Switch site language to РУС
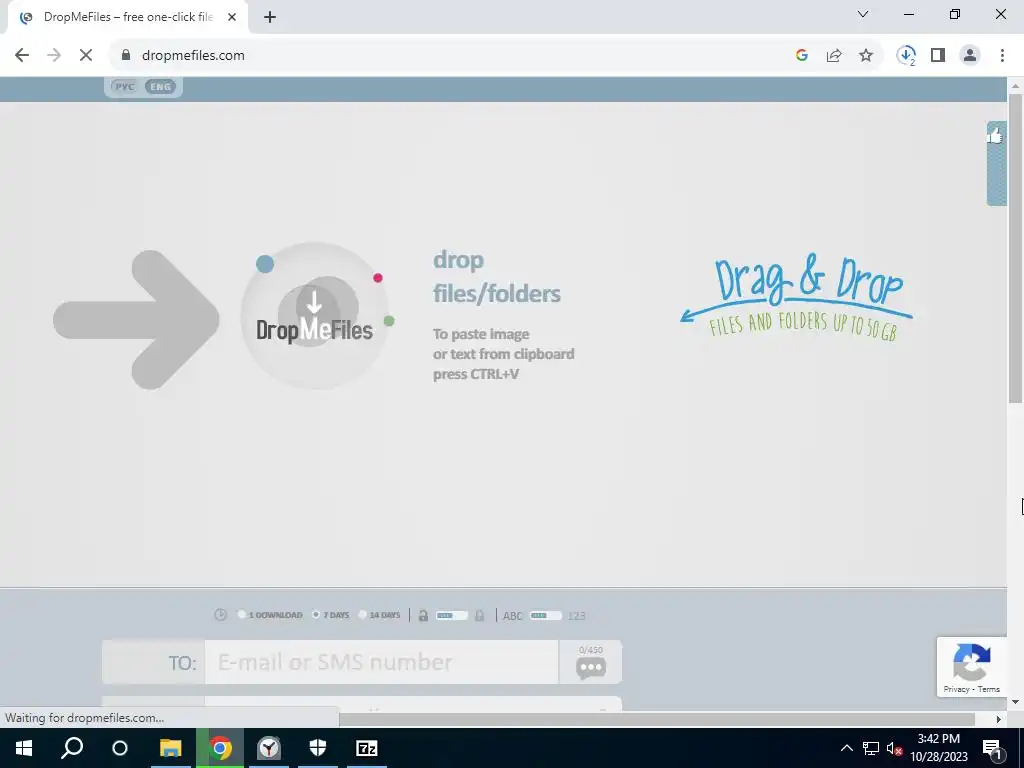The width and height of the screenshot is (1024, 768). tap(124, 87)
